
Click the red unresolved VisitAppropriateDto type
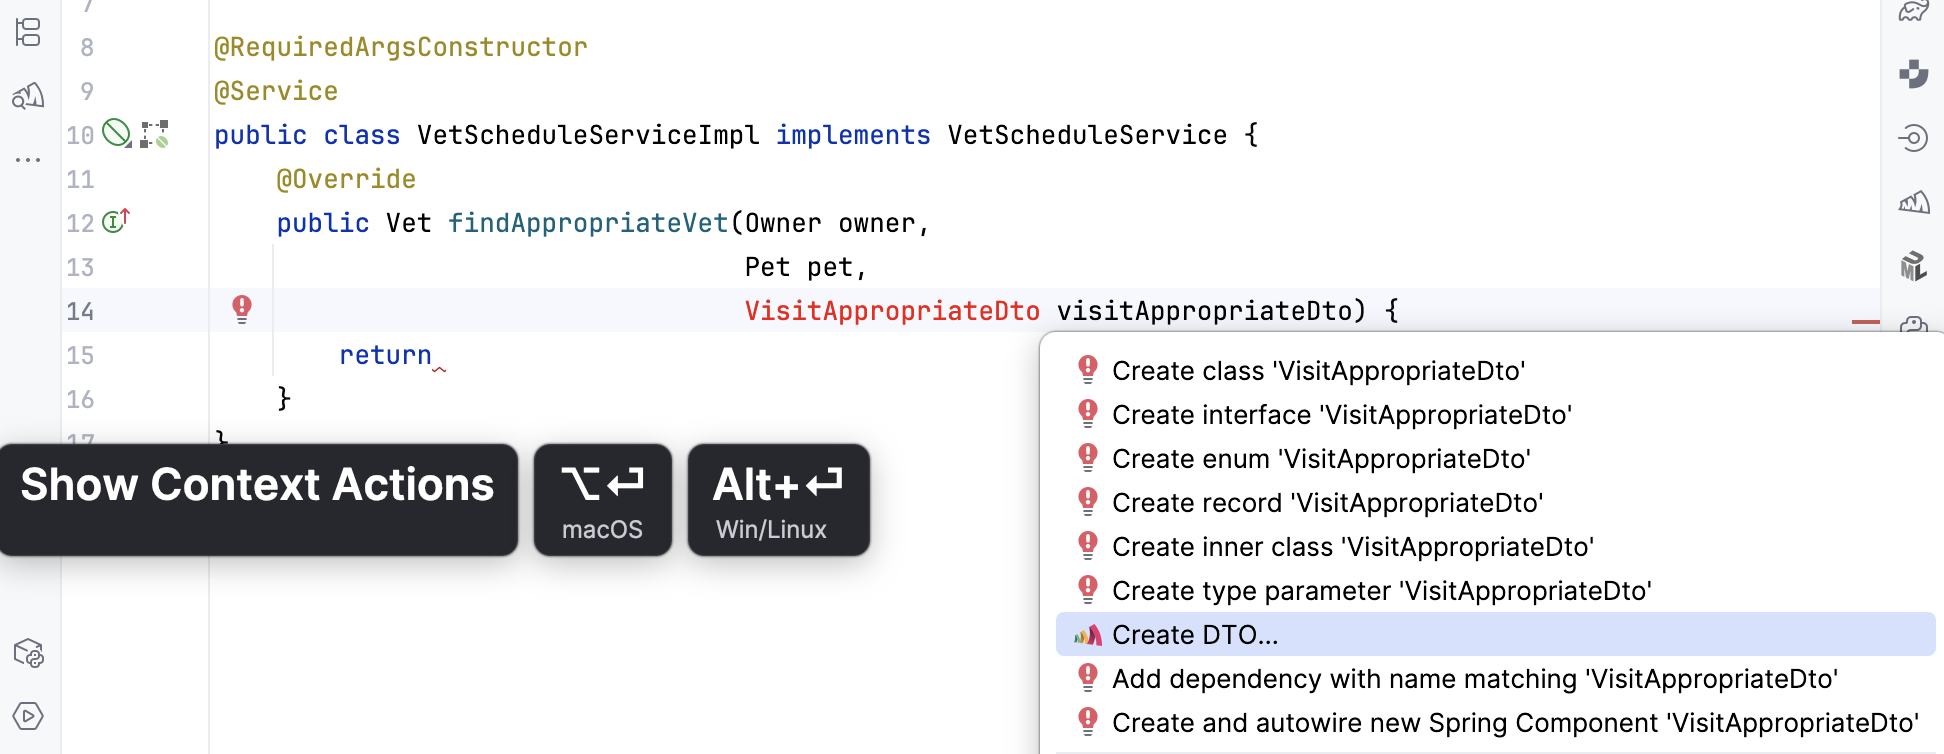pos(892,311)
